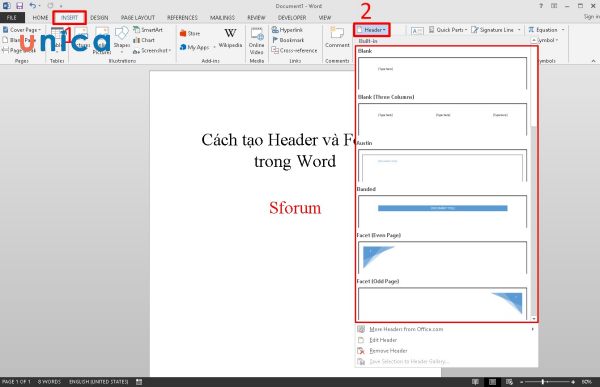Switch to the DESIGN tab
Screen dimensions: 600x387
99,18
